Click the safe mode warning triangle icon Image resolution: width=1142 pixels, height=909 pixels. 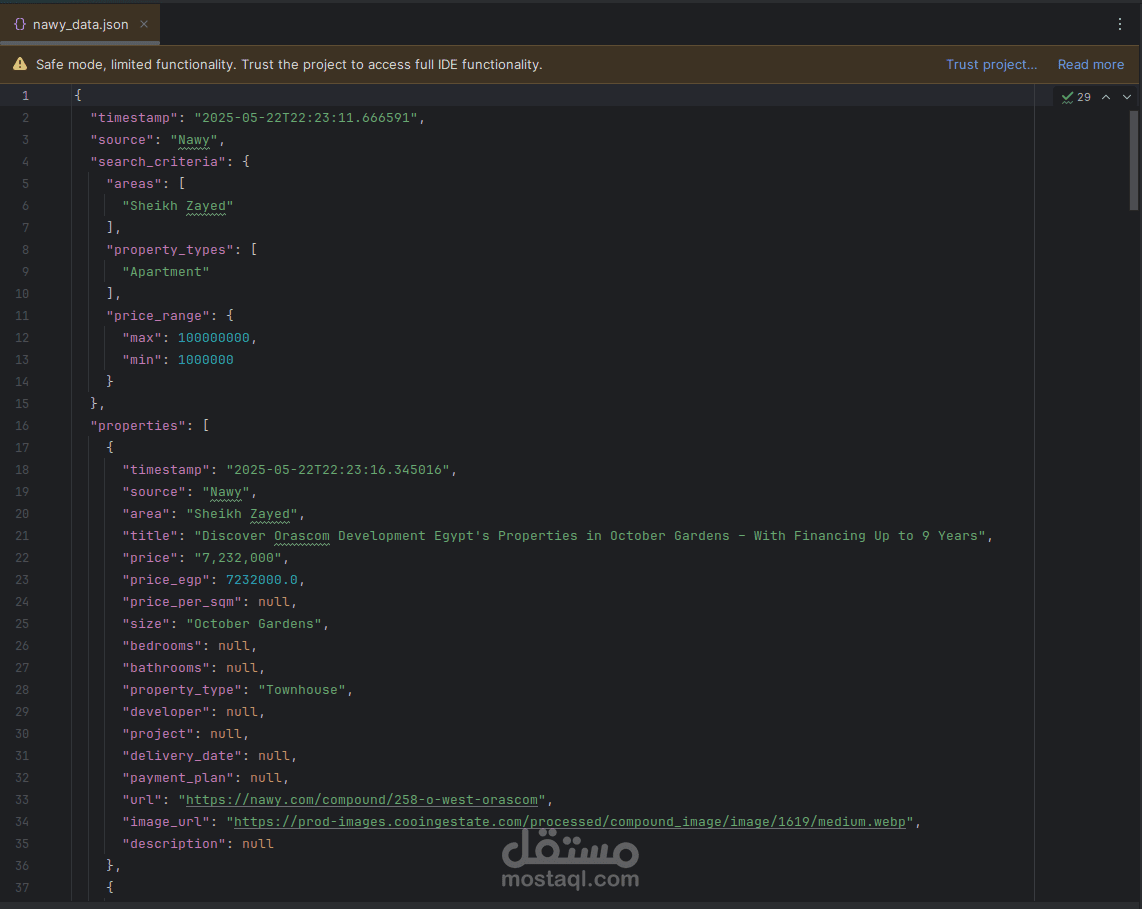tap(20, 64)
